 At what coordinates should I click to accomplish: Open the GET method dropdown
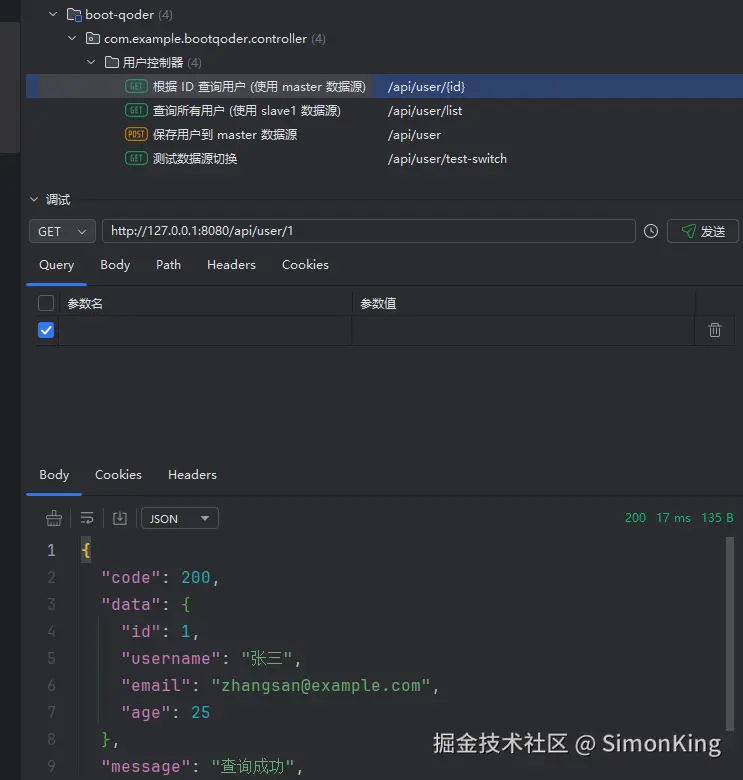[x=62, y=231]
